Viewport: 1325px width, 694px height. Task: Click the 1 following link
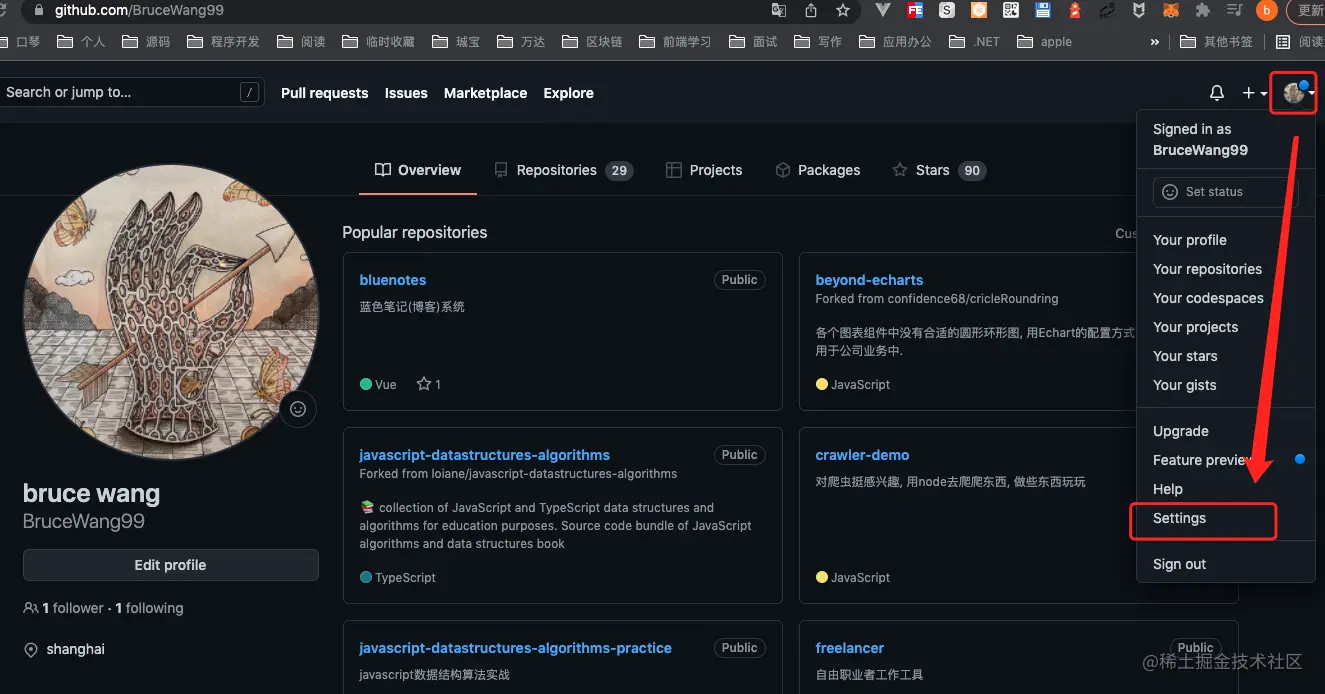tap(150, 608)
